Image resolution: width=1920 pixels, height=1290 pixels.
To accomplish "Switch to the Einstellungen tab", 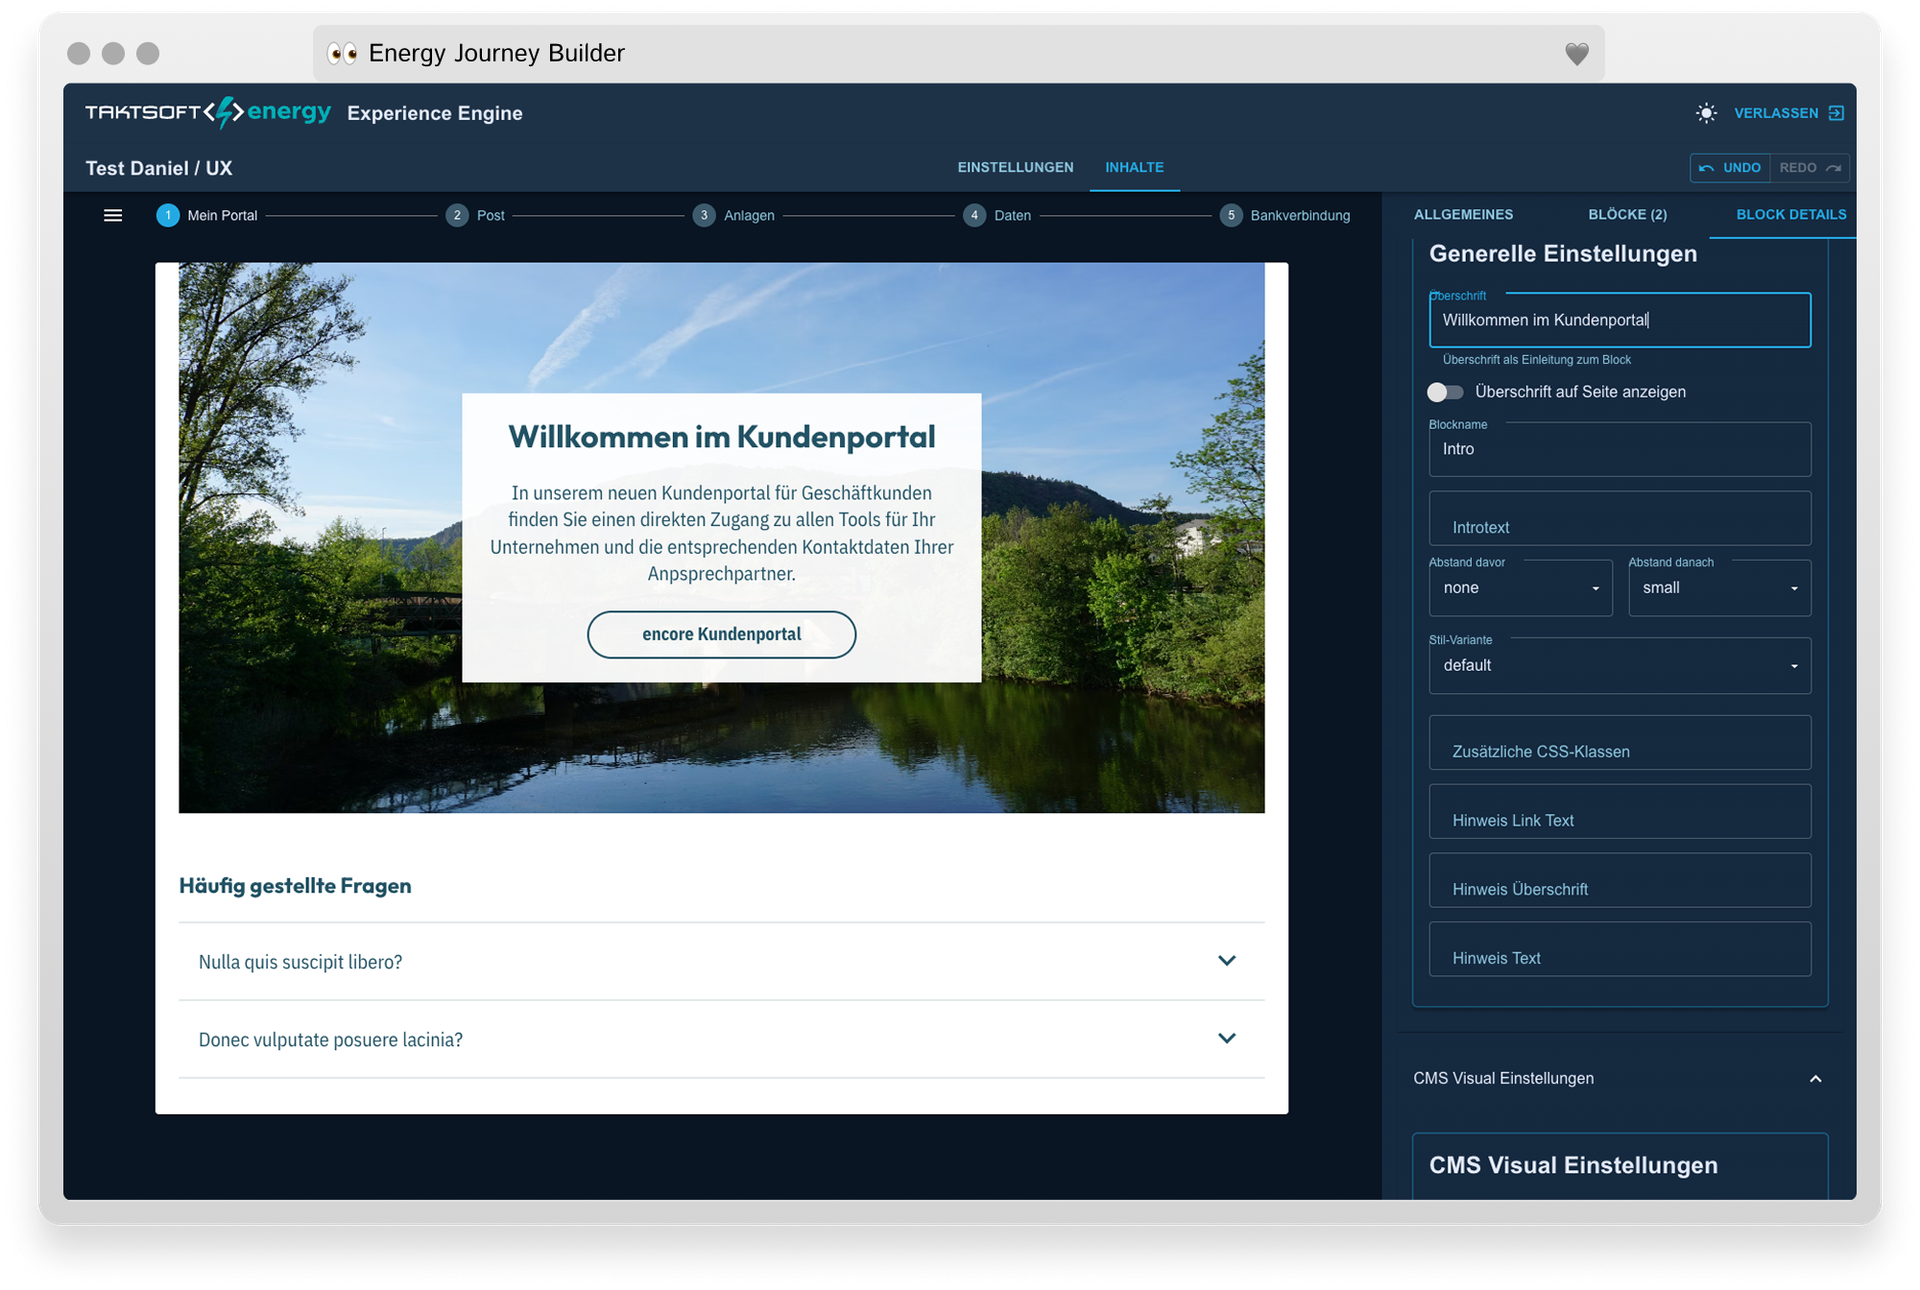I will [1015, 167].
